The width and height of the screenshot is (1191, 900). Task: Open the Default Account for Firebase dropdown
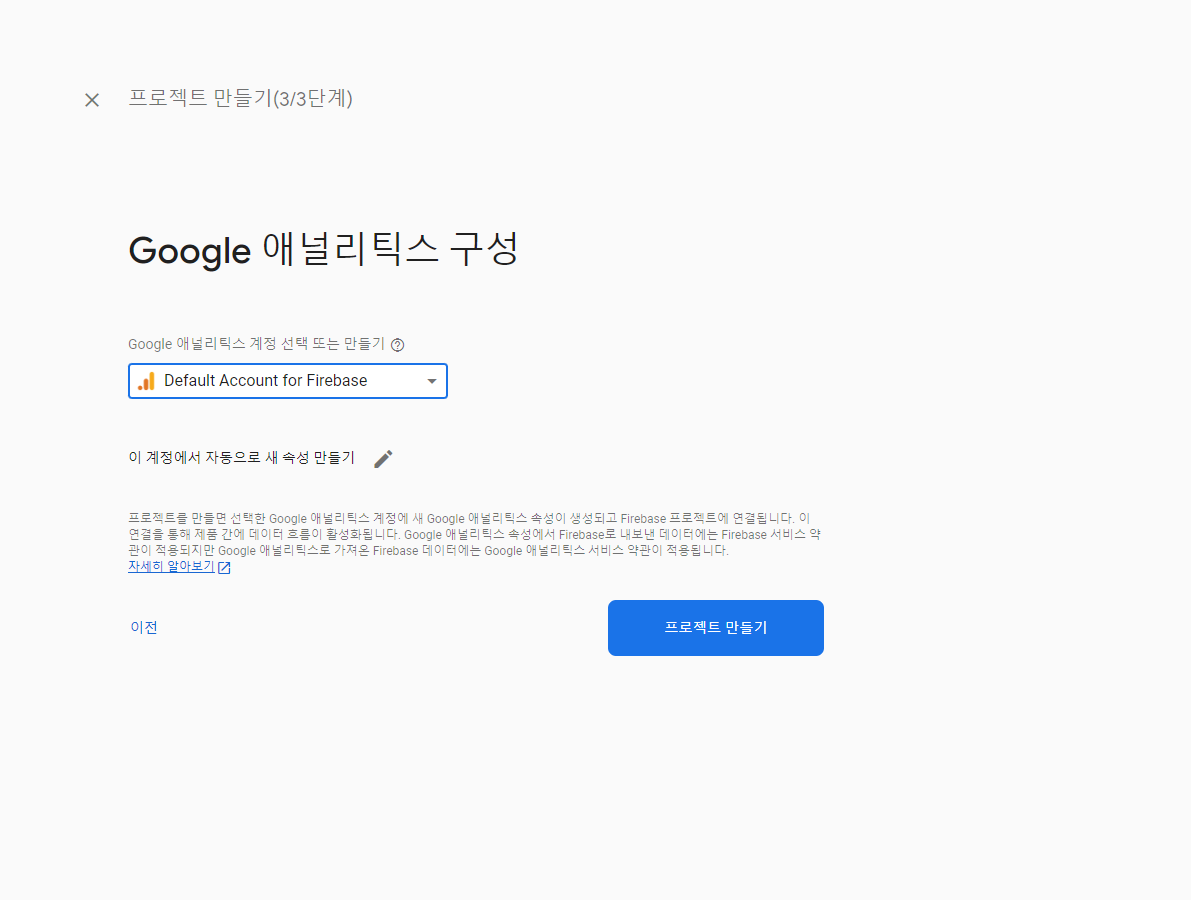288,381
